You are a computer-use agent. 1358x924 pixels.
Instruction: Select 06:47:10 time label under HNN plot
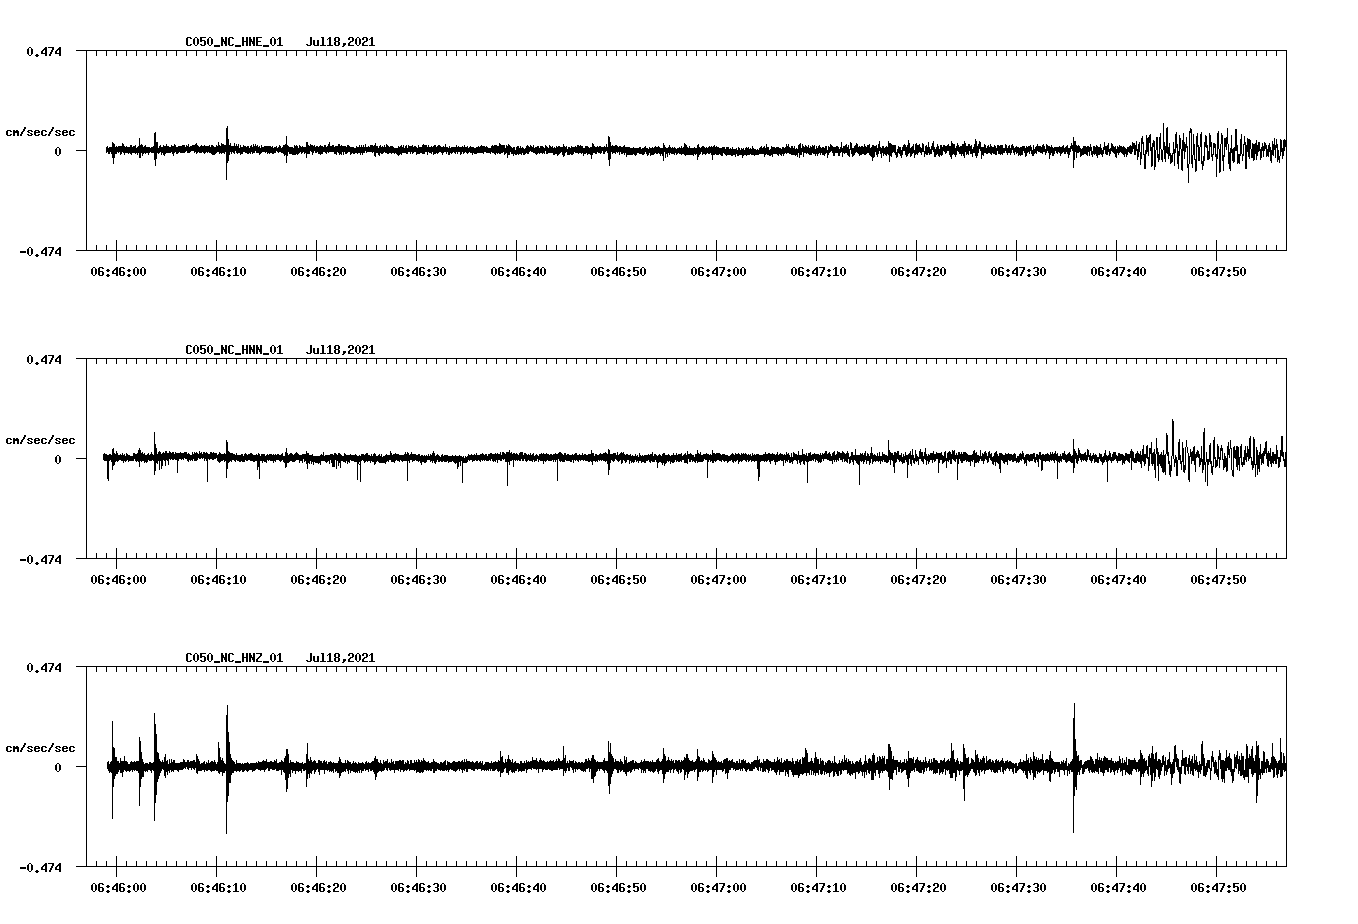[818, 580]
